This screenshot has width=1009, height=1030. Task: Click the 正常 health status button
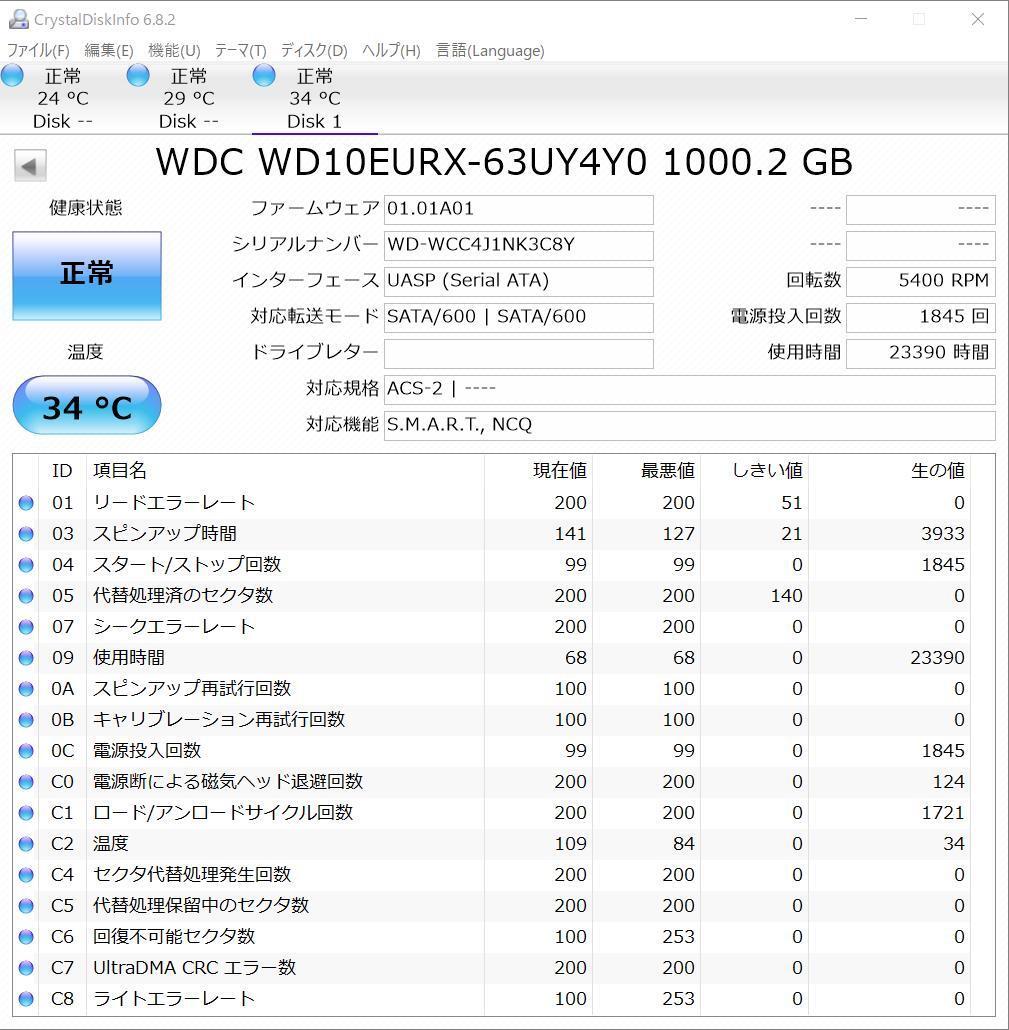point(87,276)
